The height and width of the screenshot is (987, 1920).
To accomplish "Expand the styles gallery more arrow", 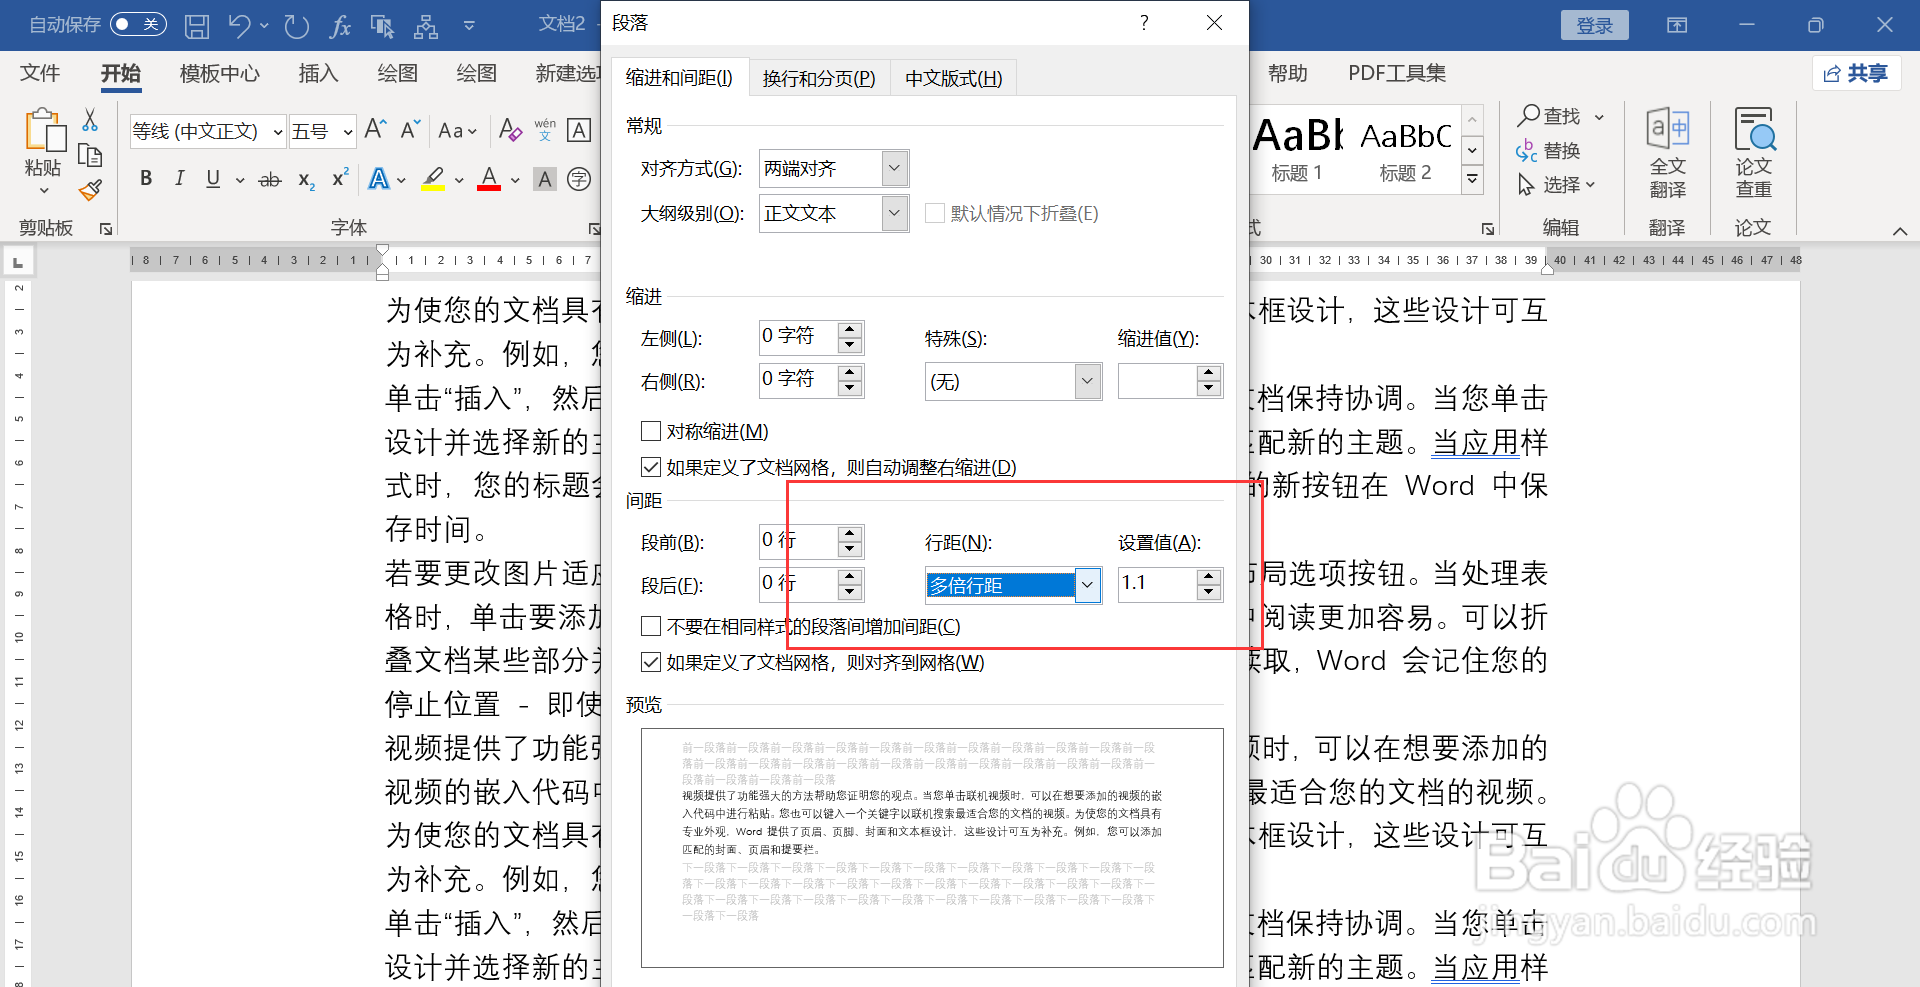I will pos(1472,180).
